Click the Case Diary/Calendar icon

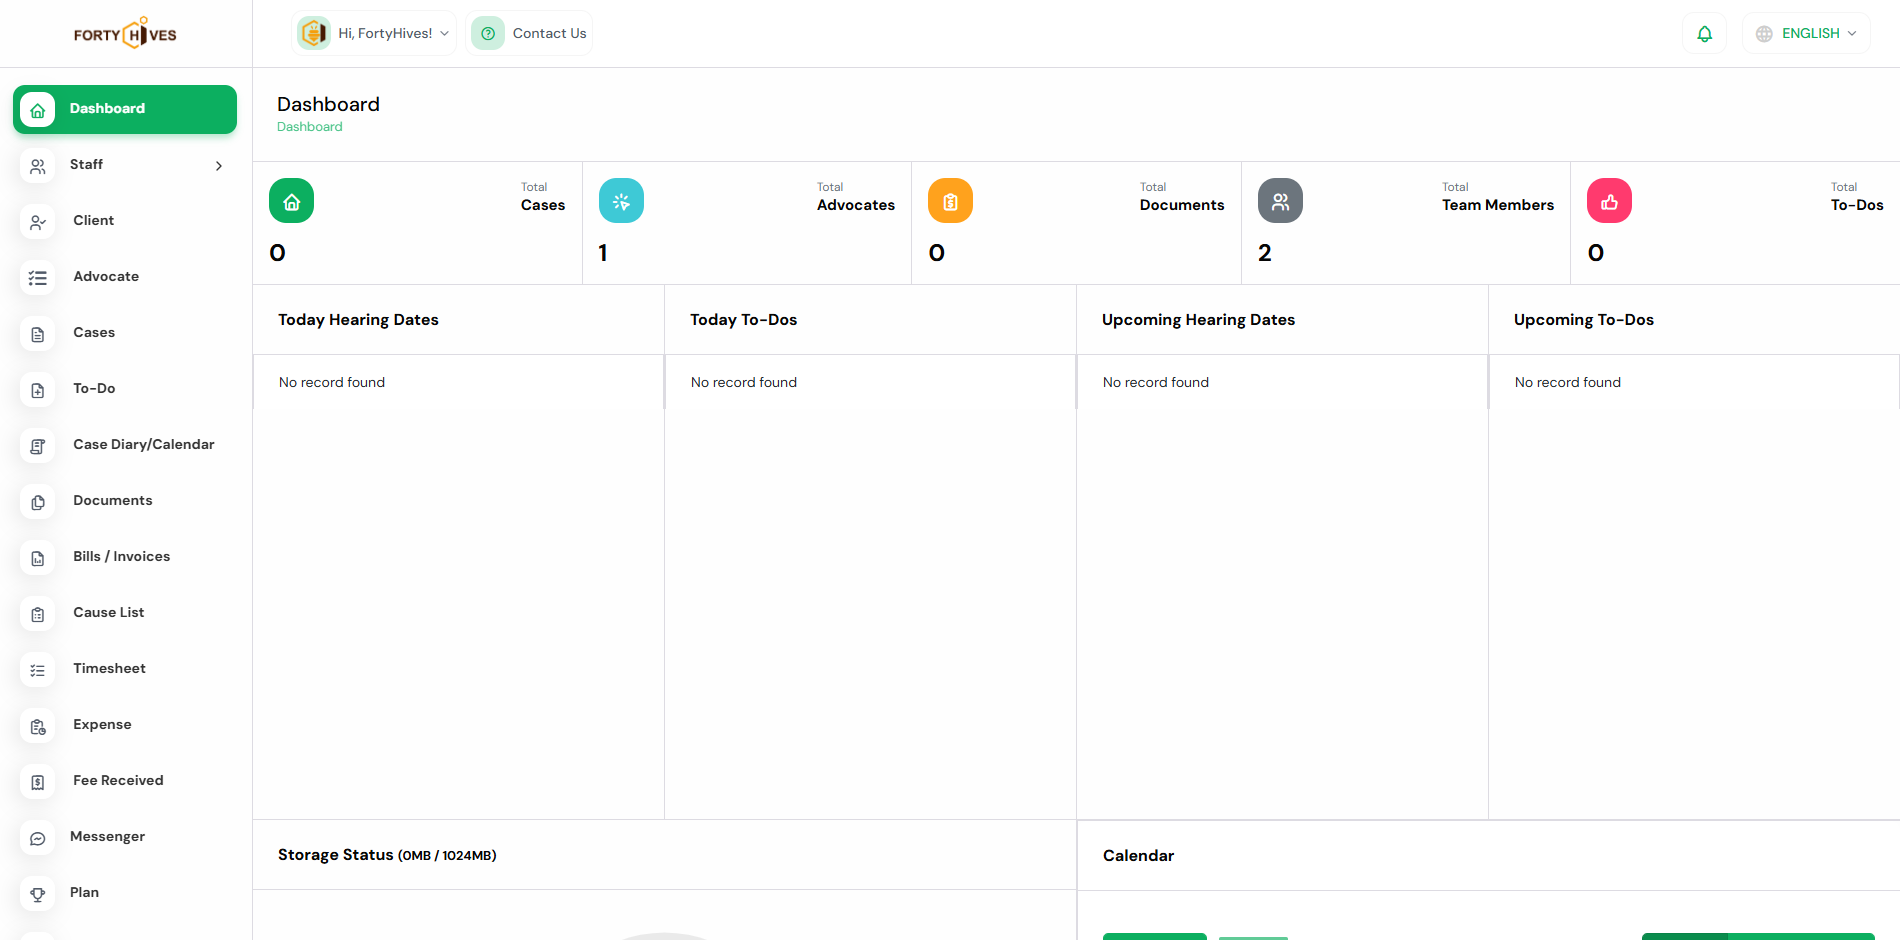[x=38, y=446]
